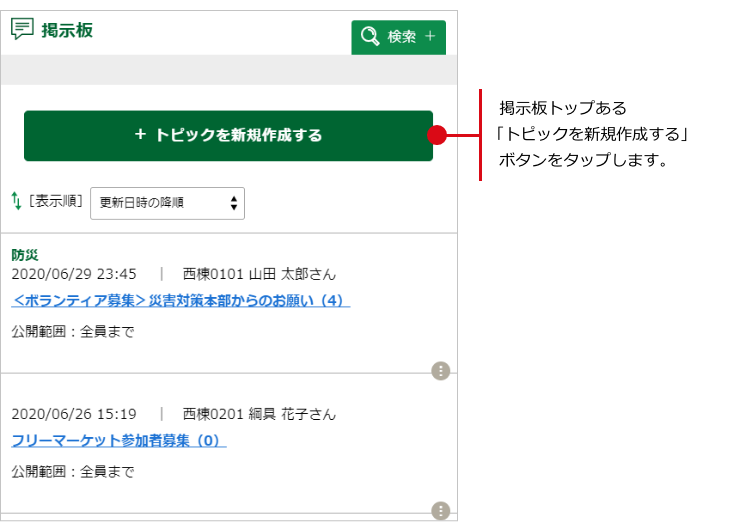Image resolution: width=750 pixels, height=531 pixels.
Task: Click the red callout dot marker
Action: point(436,135)
